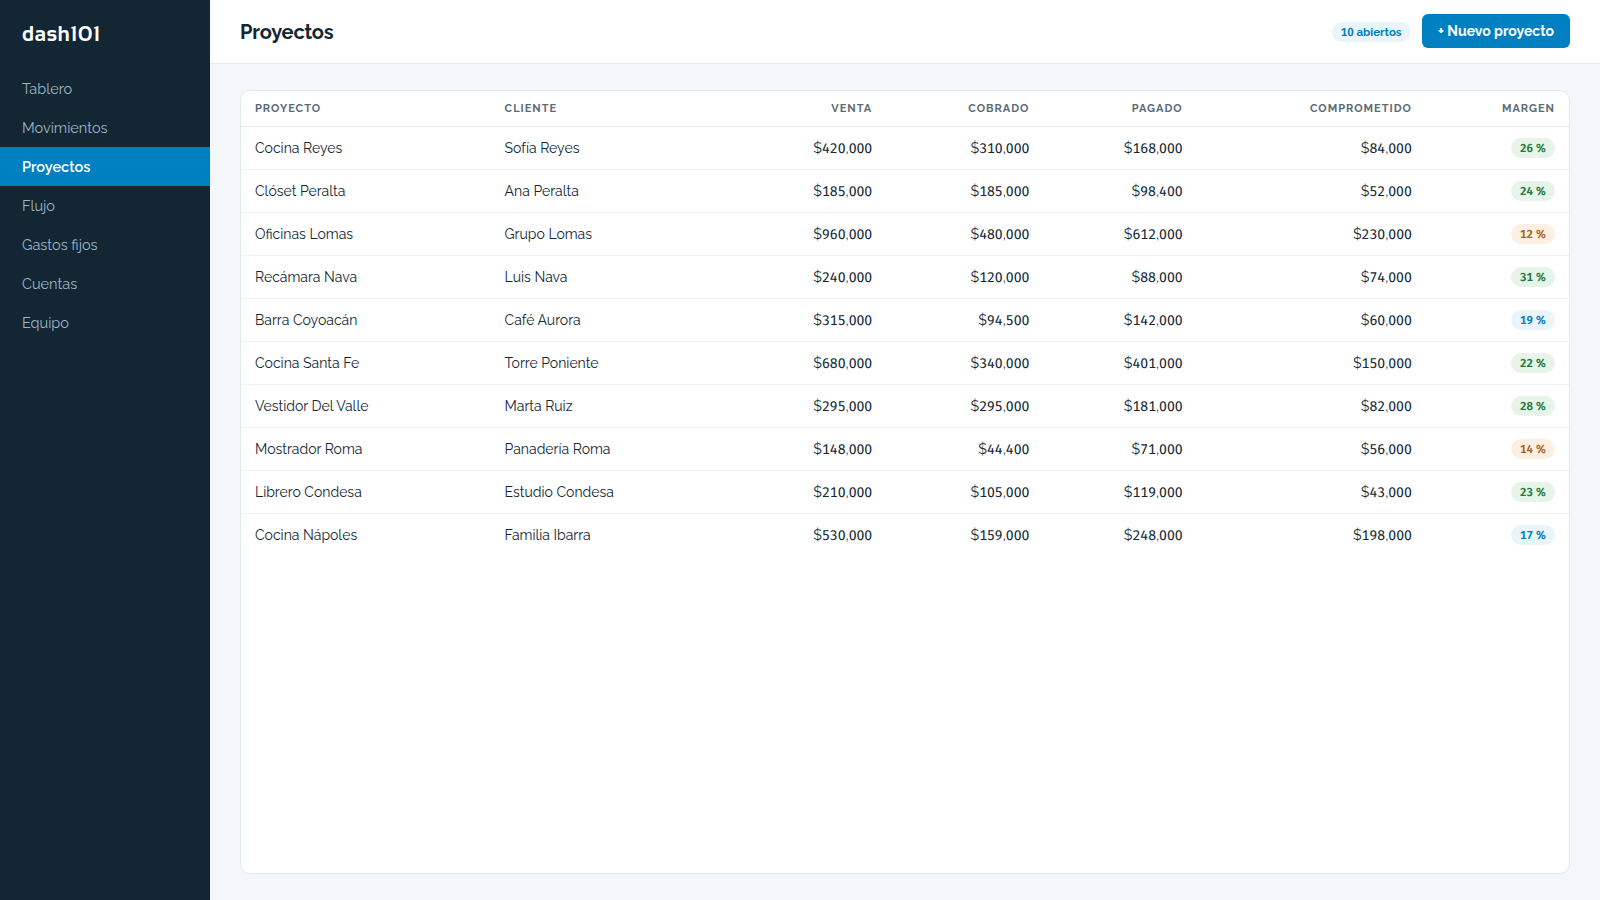
Task: Click the $98,400 pagado value
Action: pos(1157,191)
